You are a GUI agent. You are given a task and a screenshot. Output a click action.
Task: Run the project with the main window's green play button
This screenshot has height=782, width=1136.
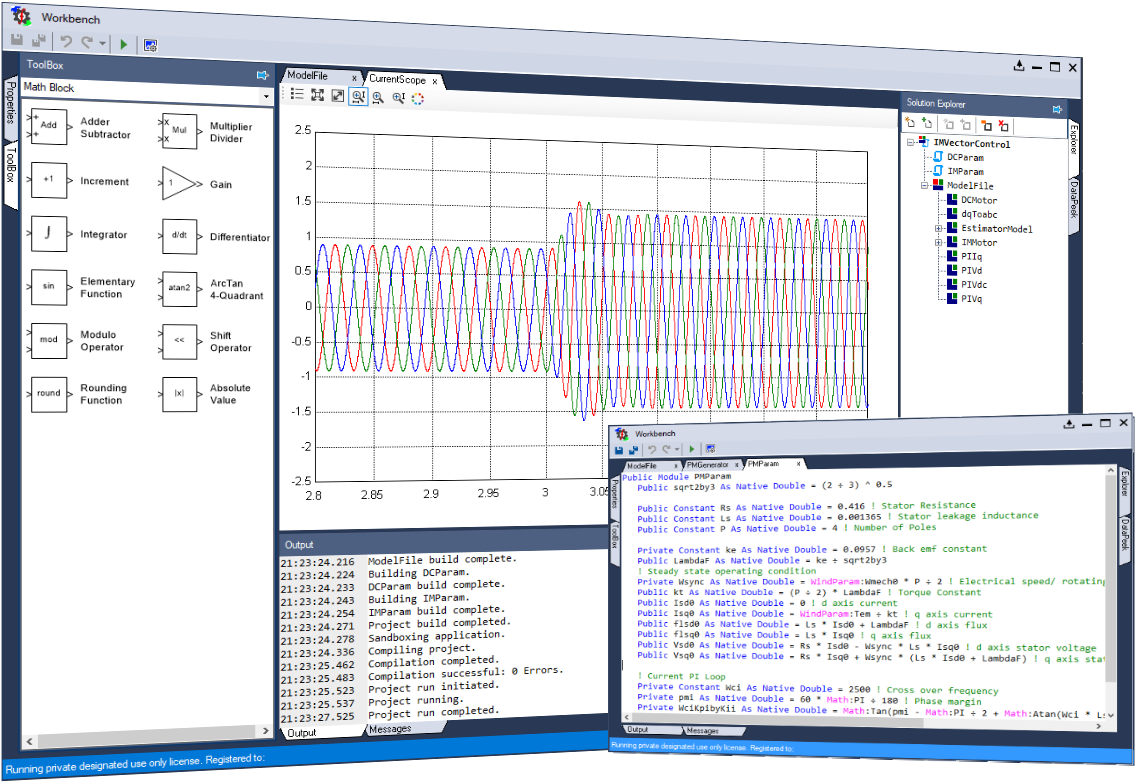pos(124,44)
